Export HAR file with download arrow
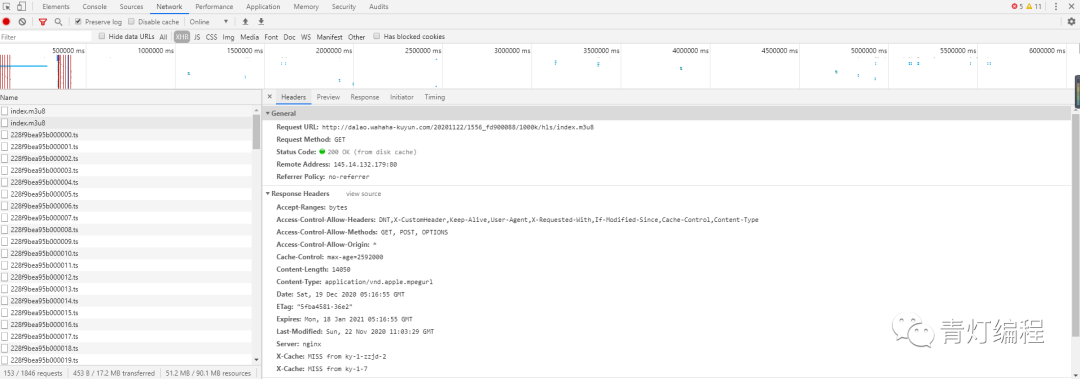The width and height of the screenshot is (1080, 379). pyautogui.click(x=261, y=22)
